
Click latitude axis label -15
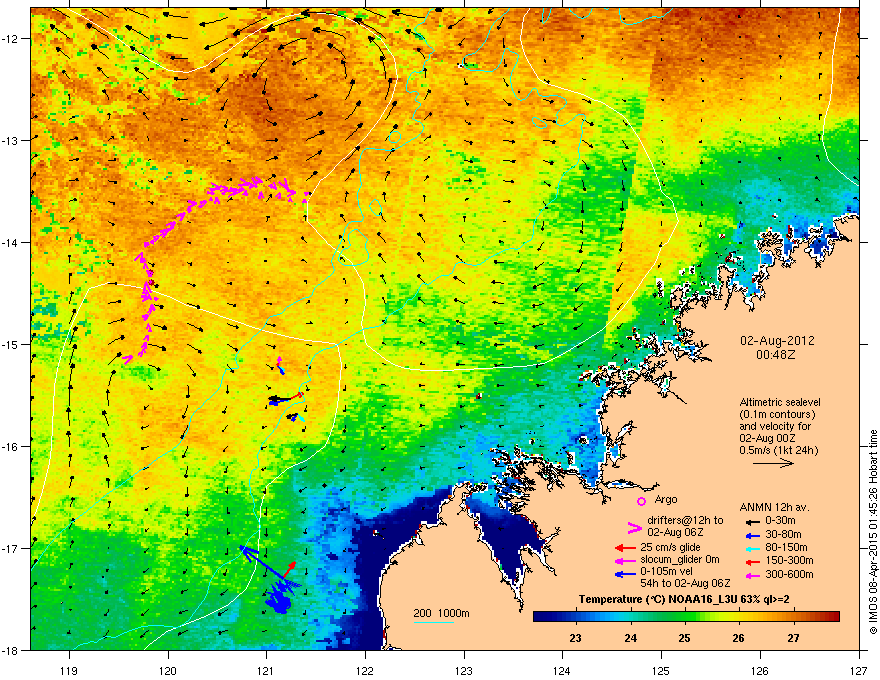[x=11, y=344]
